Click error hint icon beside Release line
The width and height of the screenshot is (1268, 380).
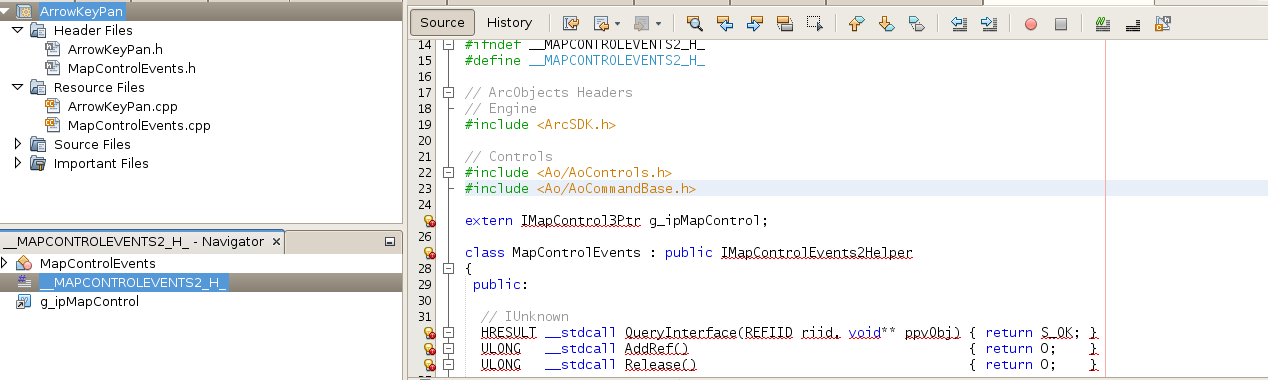[x=429, y=365]
